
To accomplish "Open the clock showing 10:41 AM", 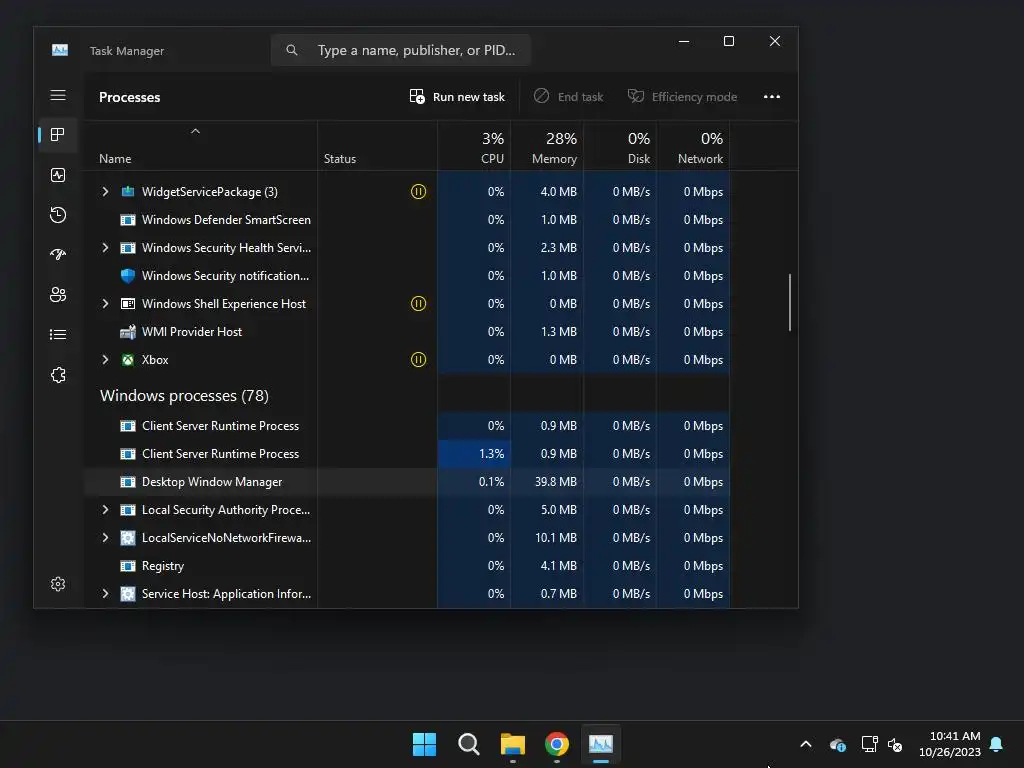I will tap(950, 744).
